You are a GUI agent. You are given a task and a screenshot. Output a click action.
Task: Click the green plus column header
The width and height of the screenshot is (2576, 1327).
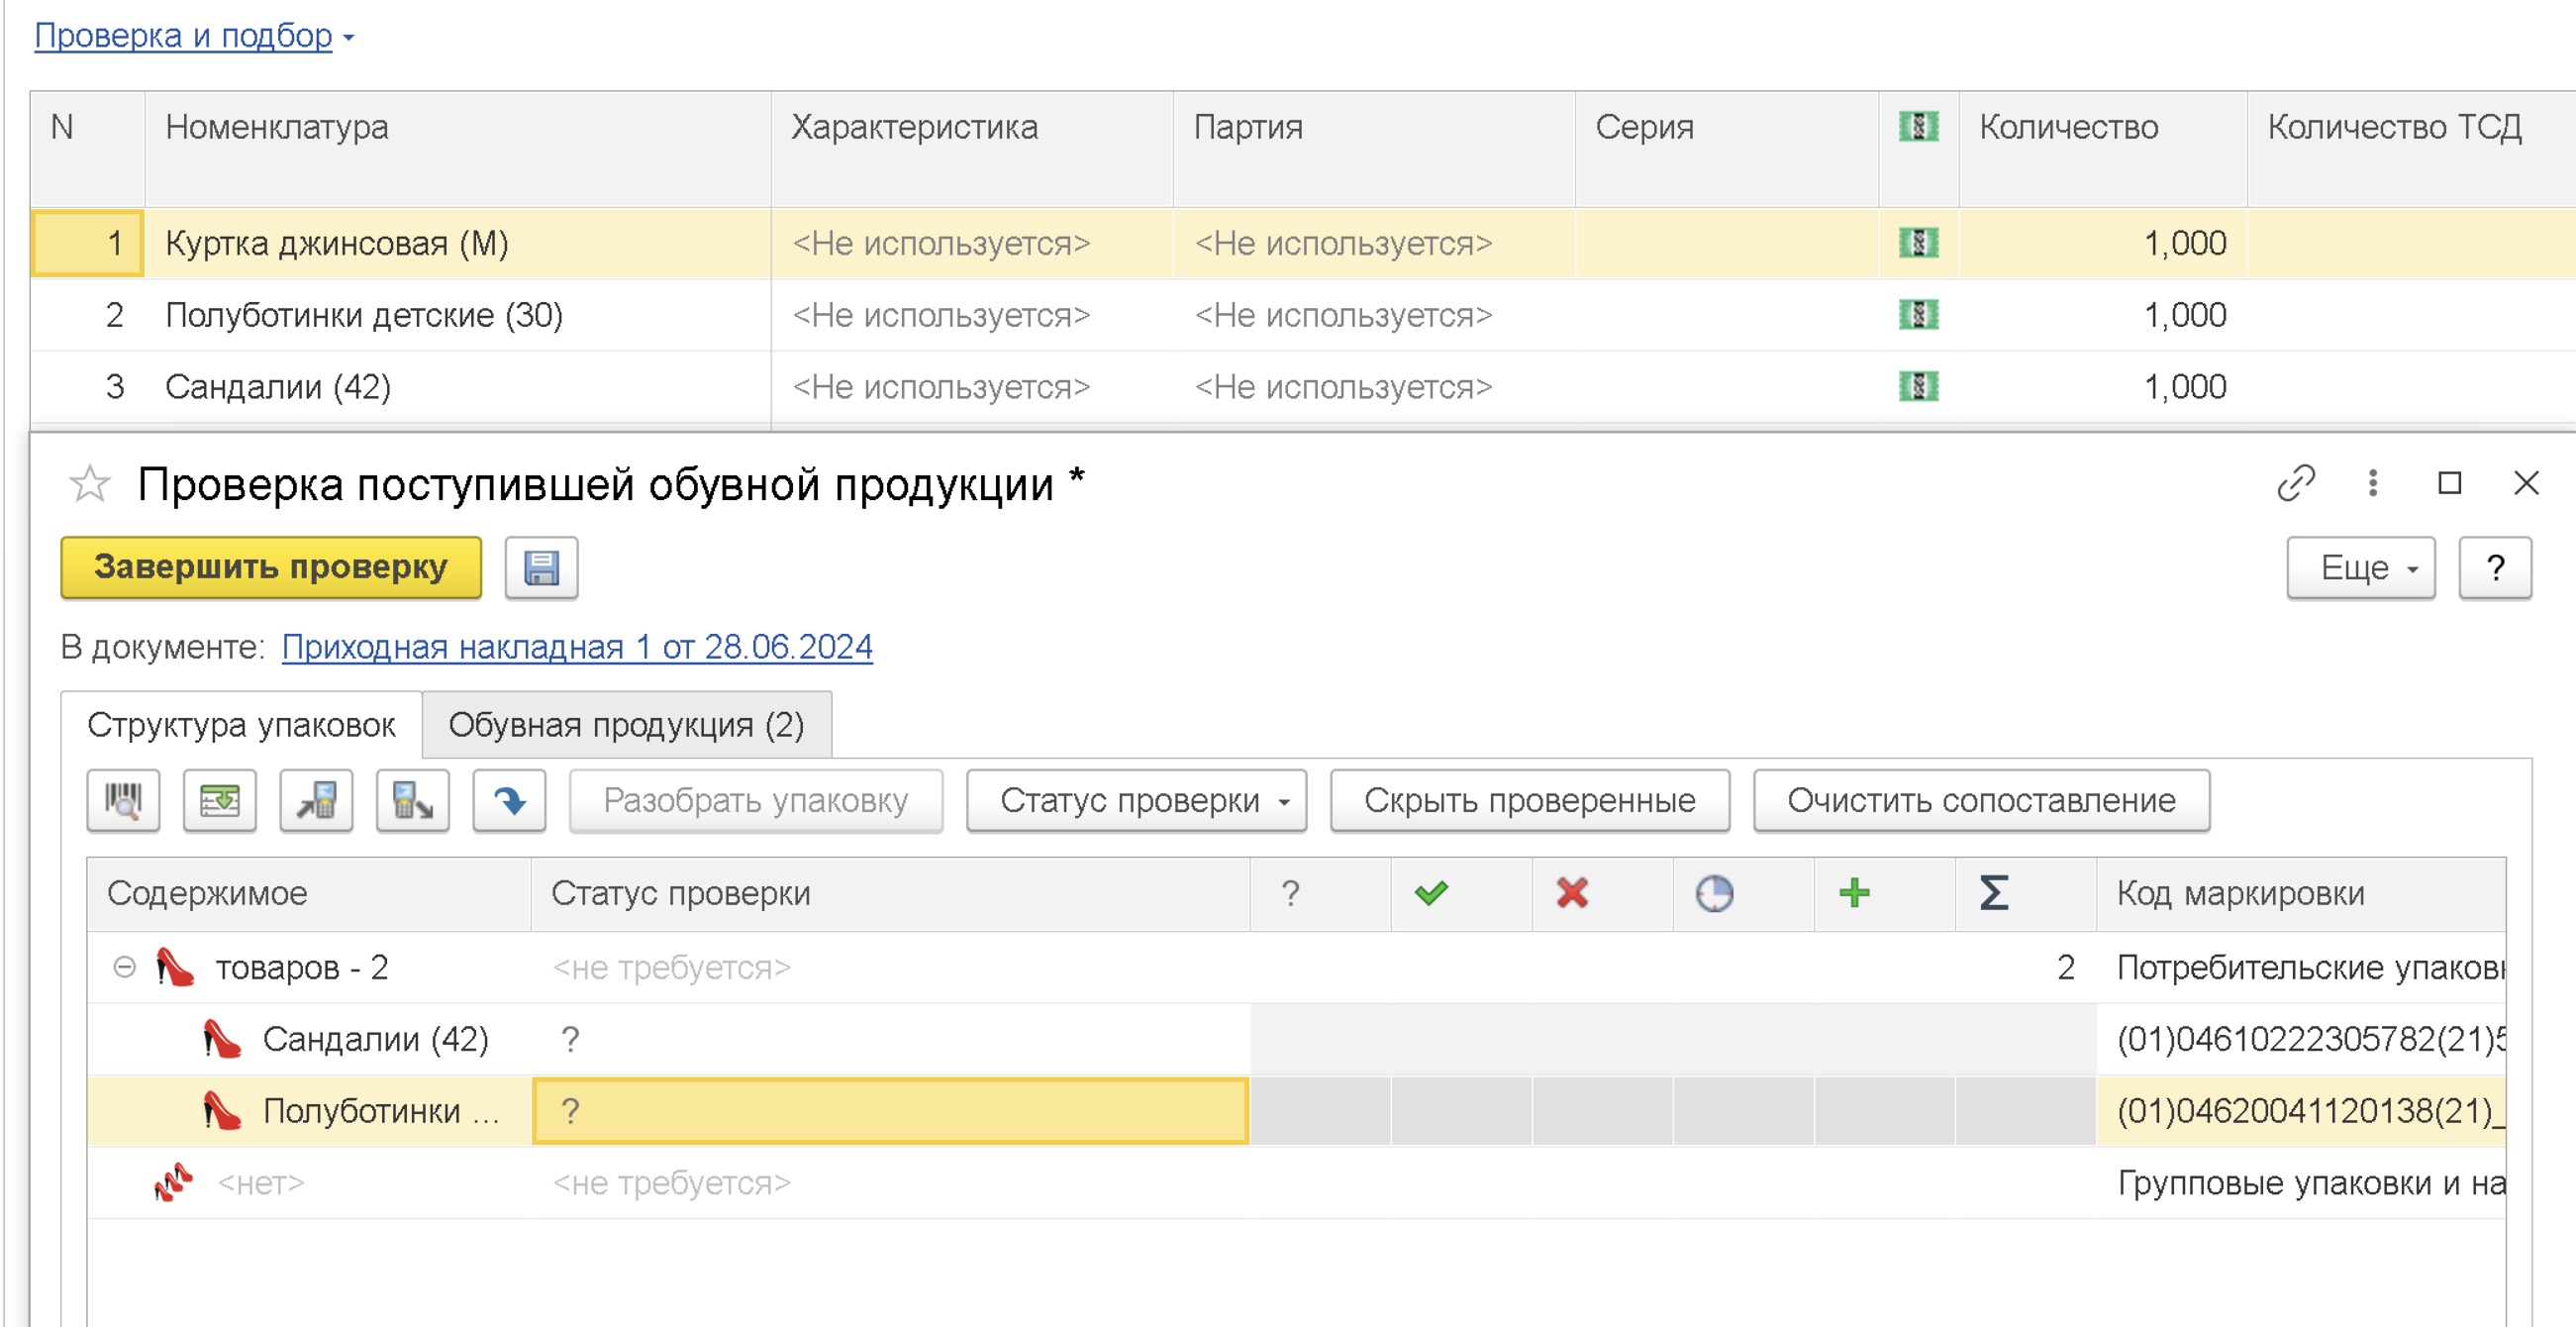1854,893
